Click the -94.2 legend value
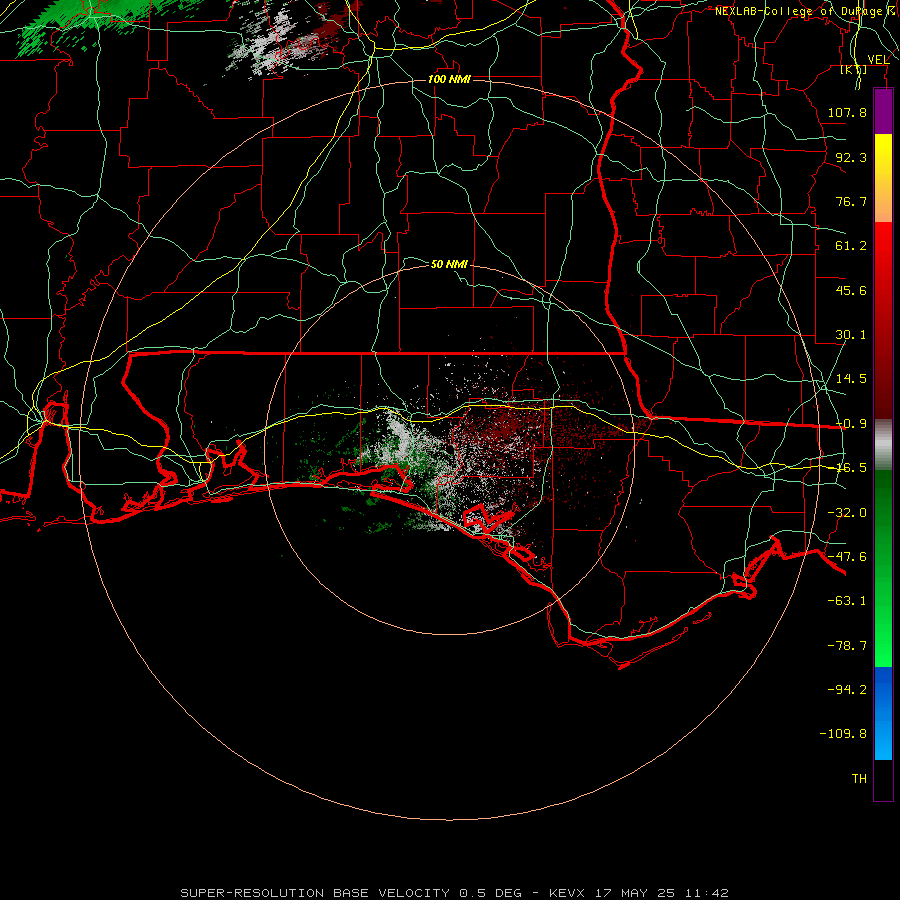The width and height of the screenshot is (900, 900). (x=847, y=690)
